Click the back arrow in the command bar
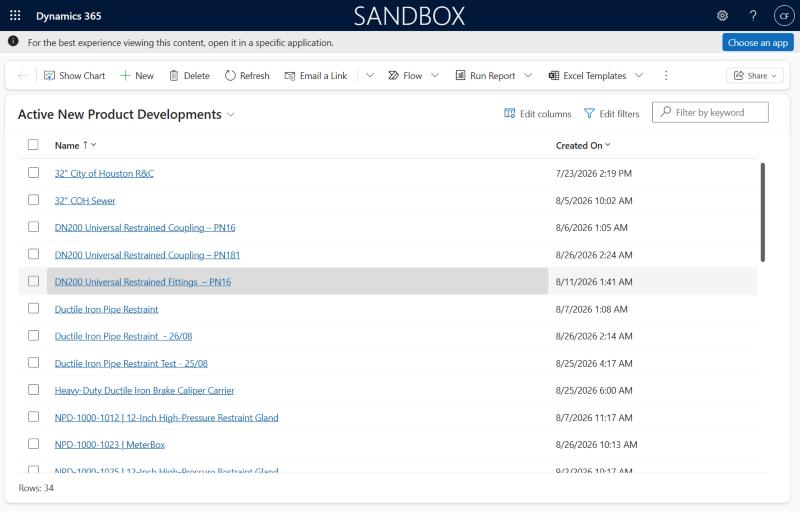Image resolution: width=800 pixels, height=513 pixels. tap(22, 76)
